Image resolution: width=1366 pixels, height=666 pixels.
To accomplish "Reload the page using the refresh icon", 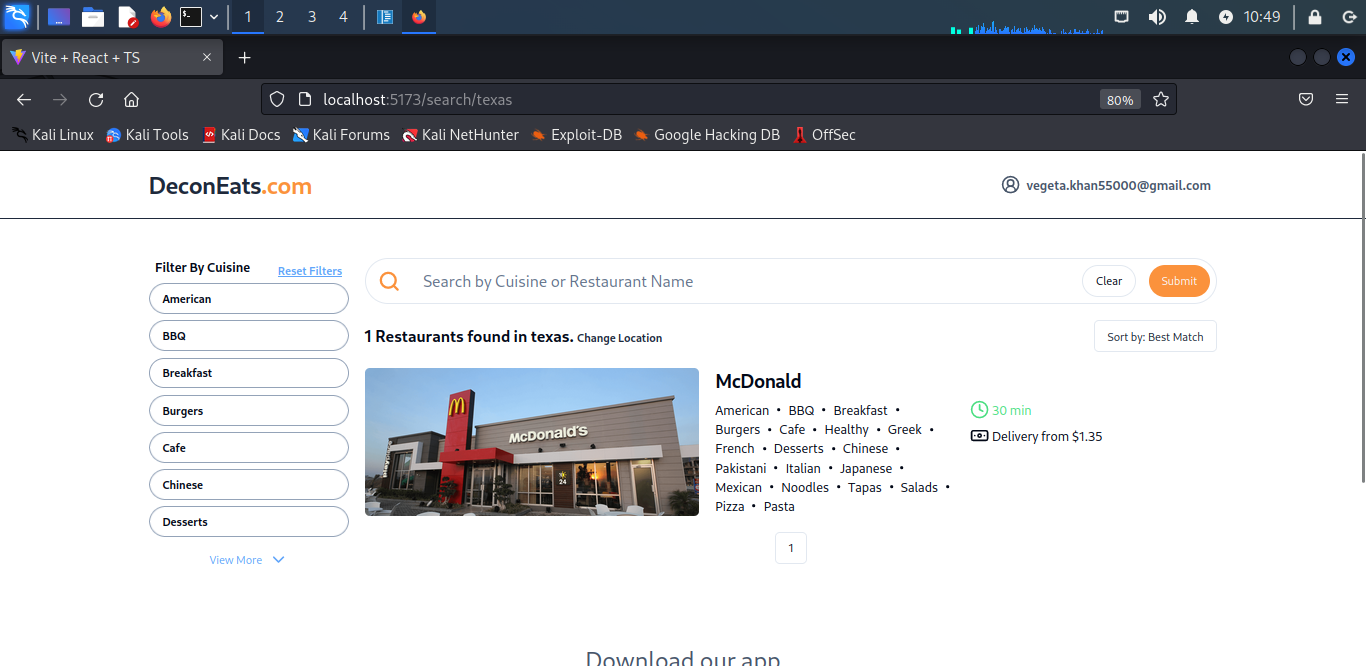I will (95, 99).
